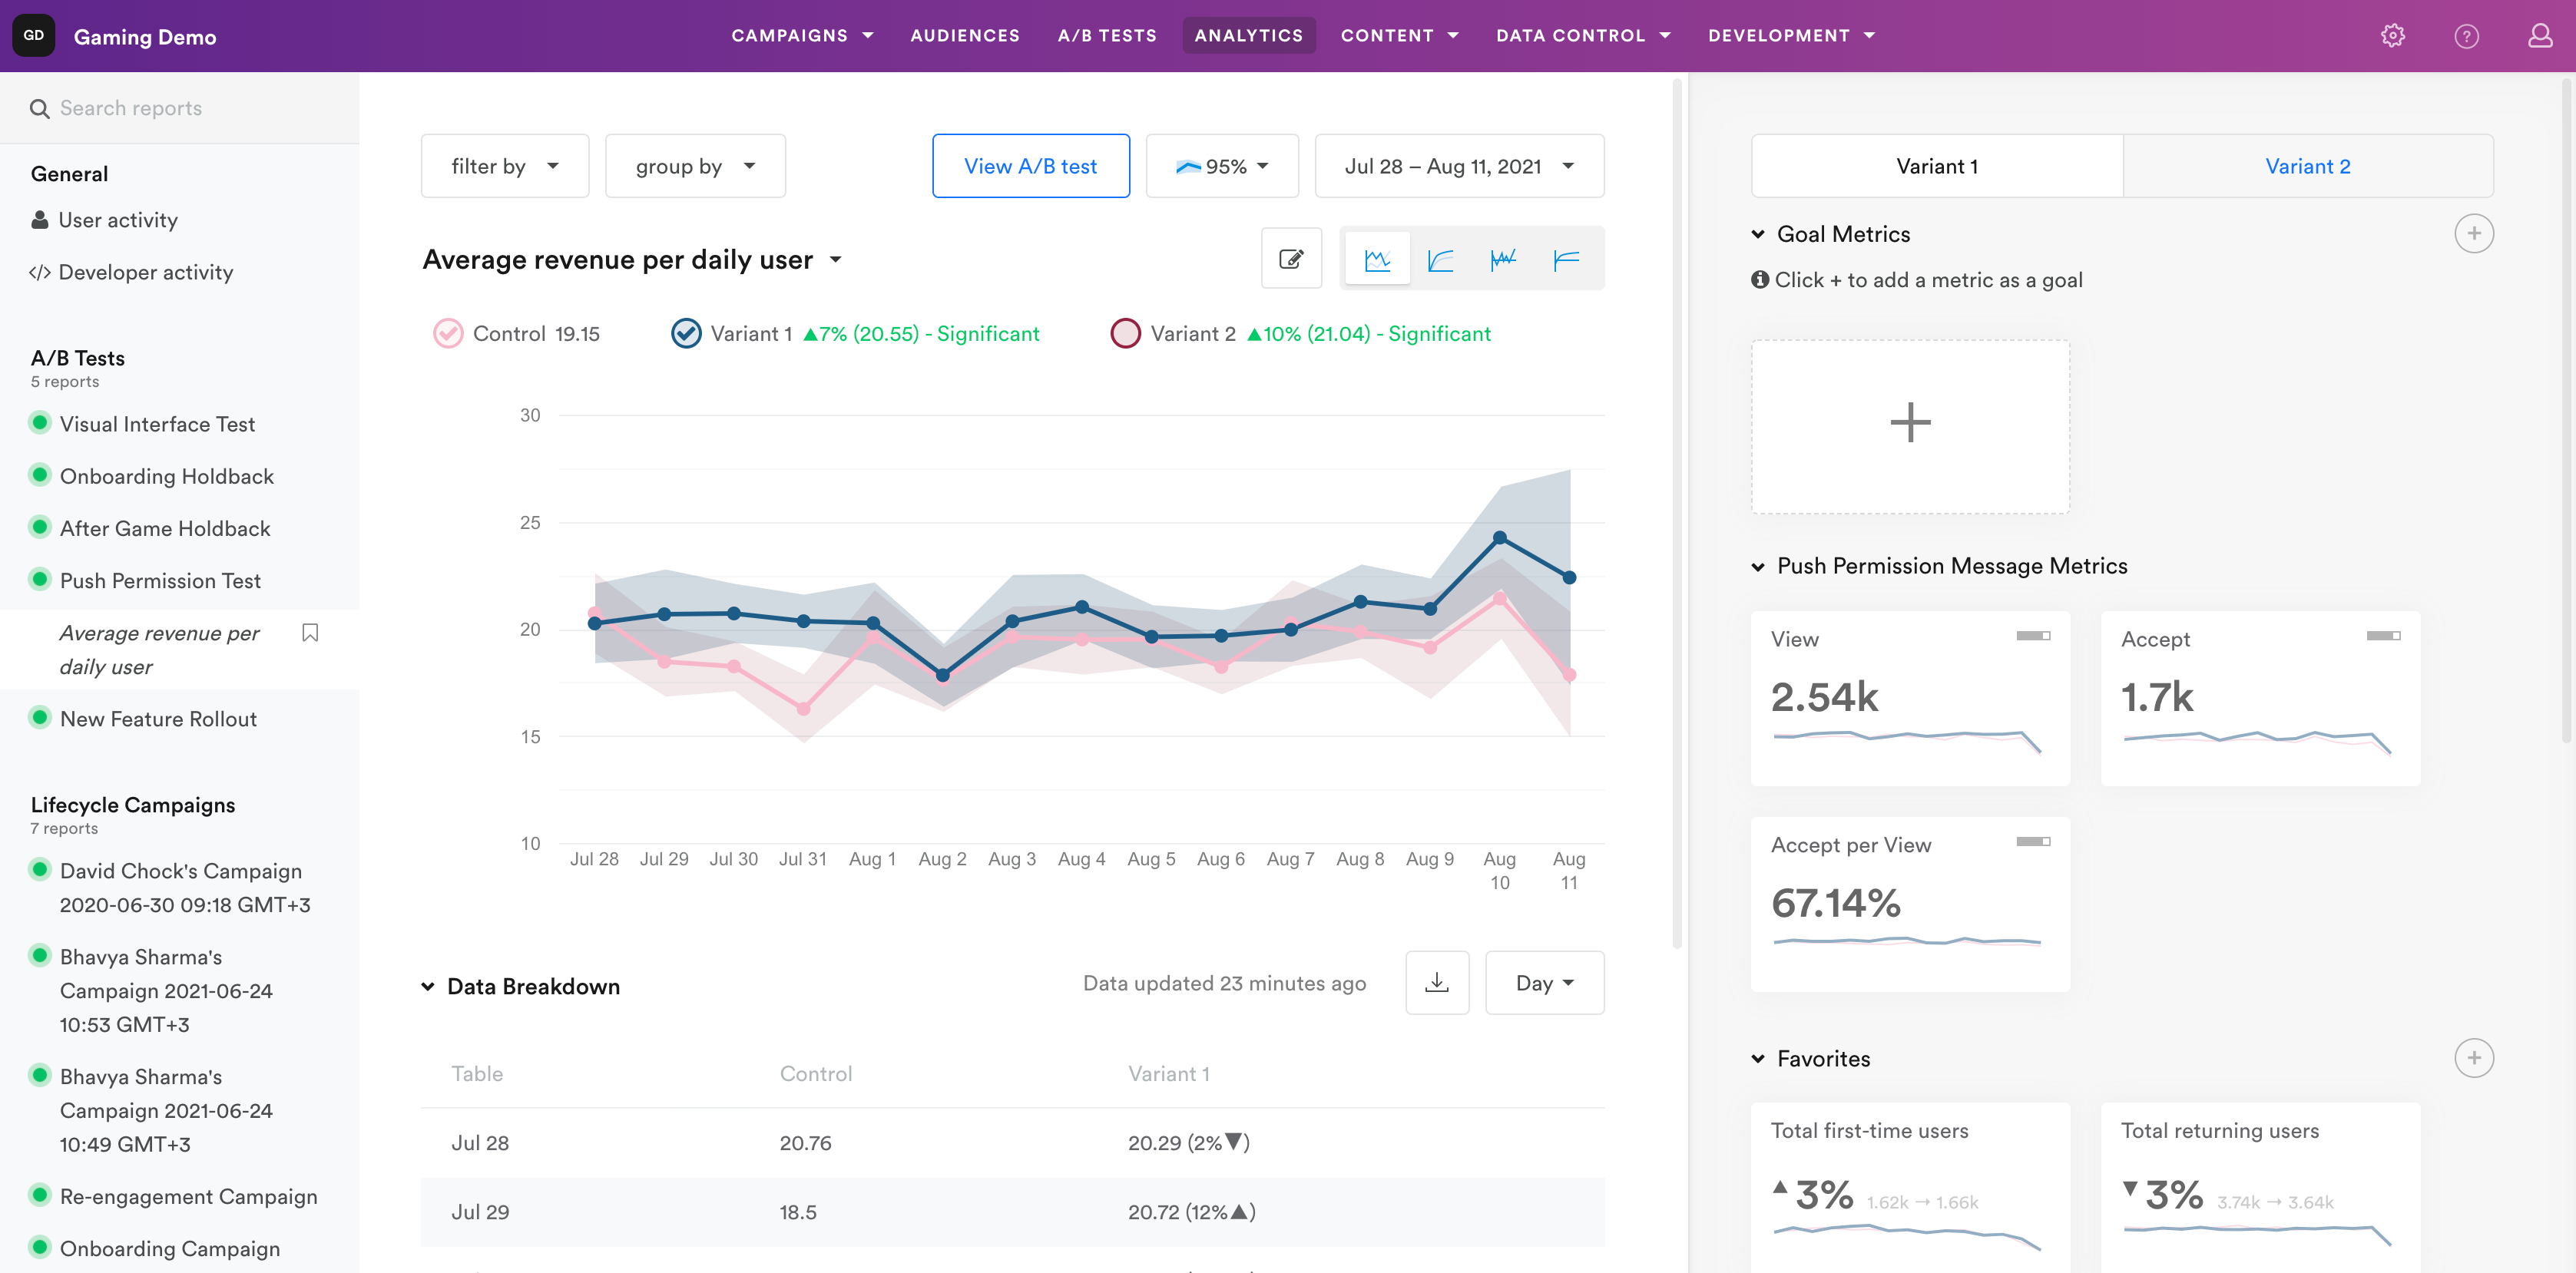Click the Gaming Demo app title
This screenshot has height=1273, width=2576.
point(145,37)
